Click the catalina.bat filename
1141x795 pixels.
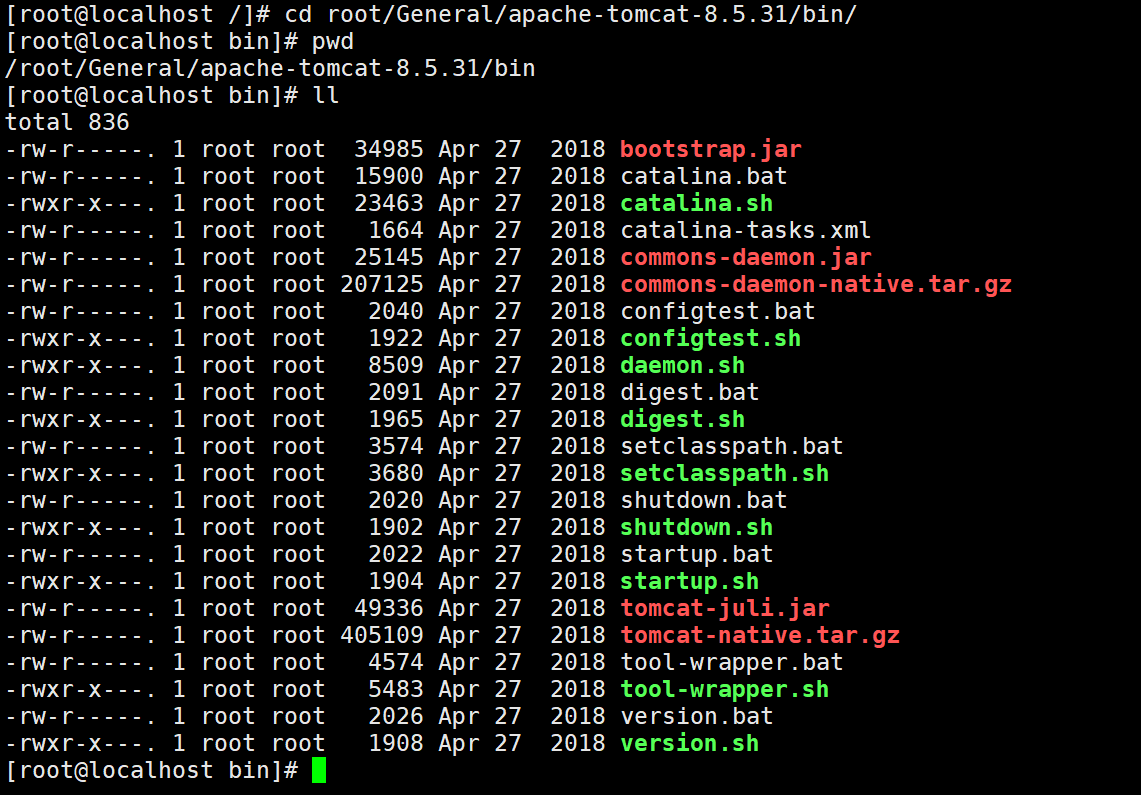[703, 176]
